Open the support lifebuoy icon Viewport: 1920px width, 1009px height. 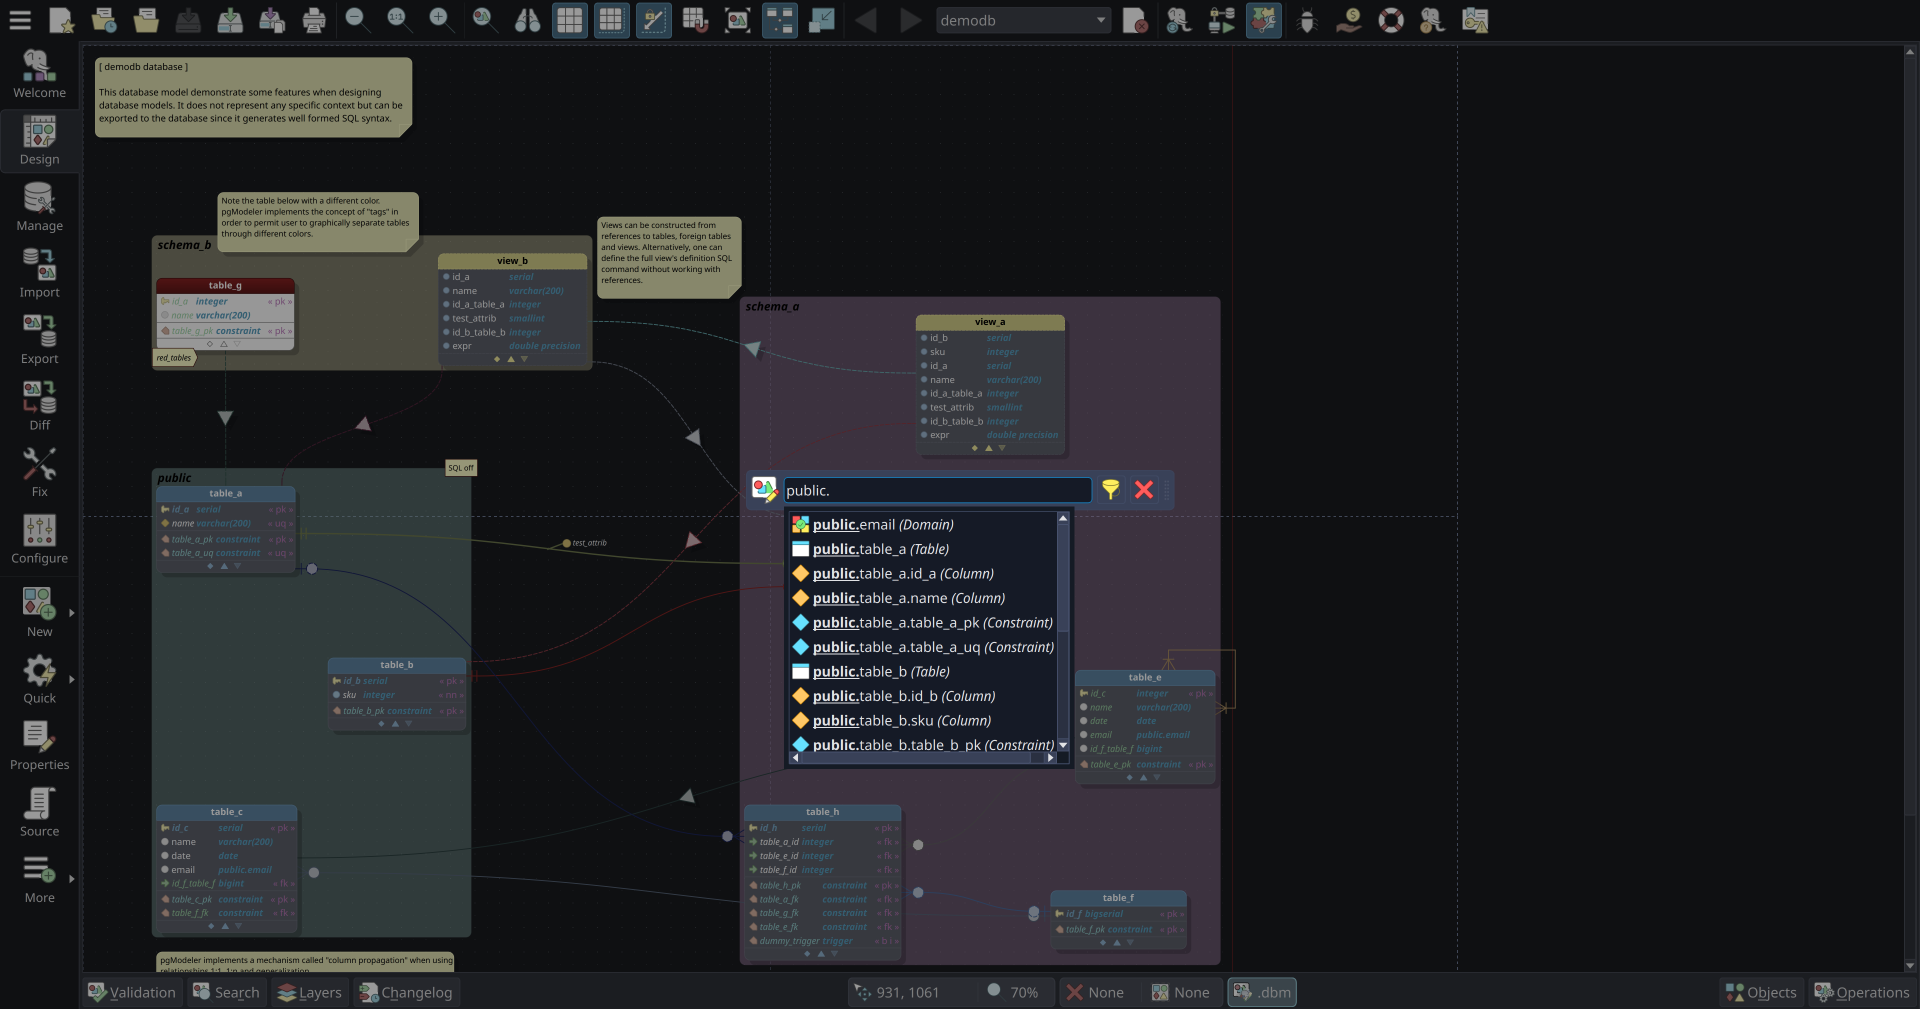click(1391, 20)
